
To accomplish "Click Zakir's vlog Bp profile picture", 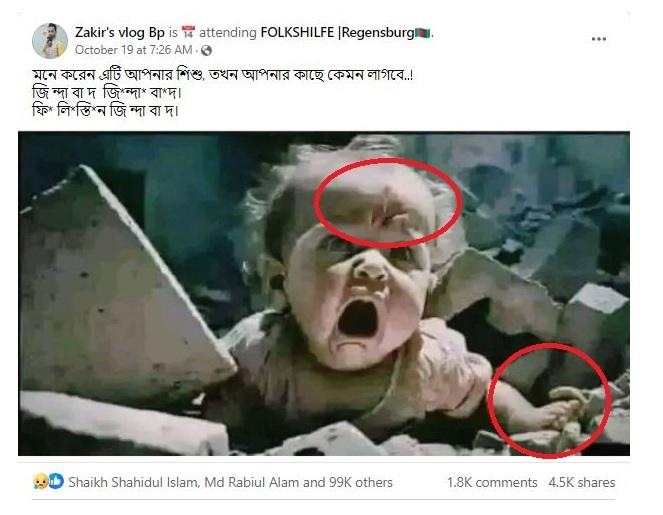I will tap(50, 41).
